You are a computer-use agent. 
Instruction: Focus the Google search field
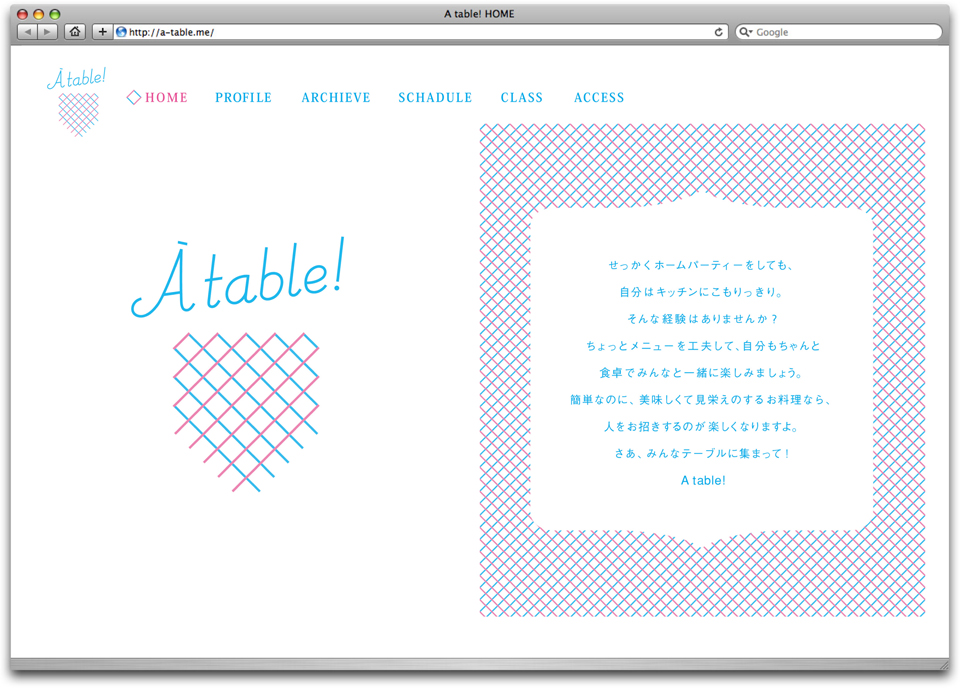839,32
